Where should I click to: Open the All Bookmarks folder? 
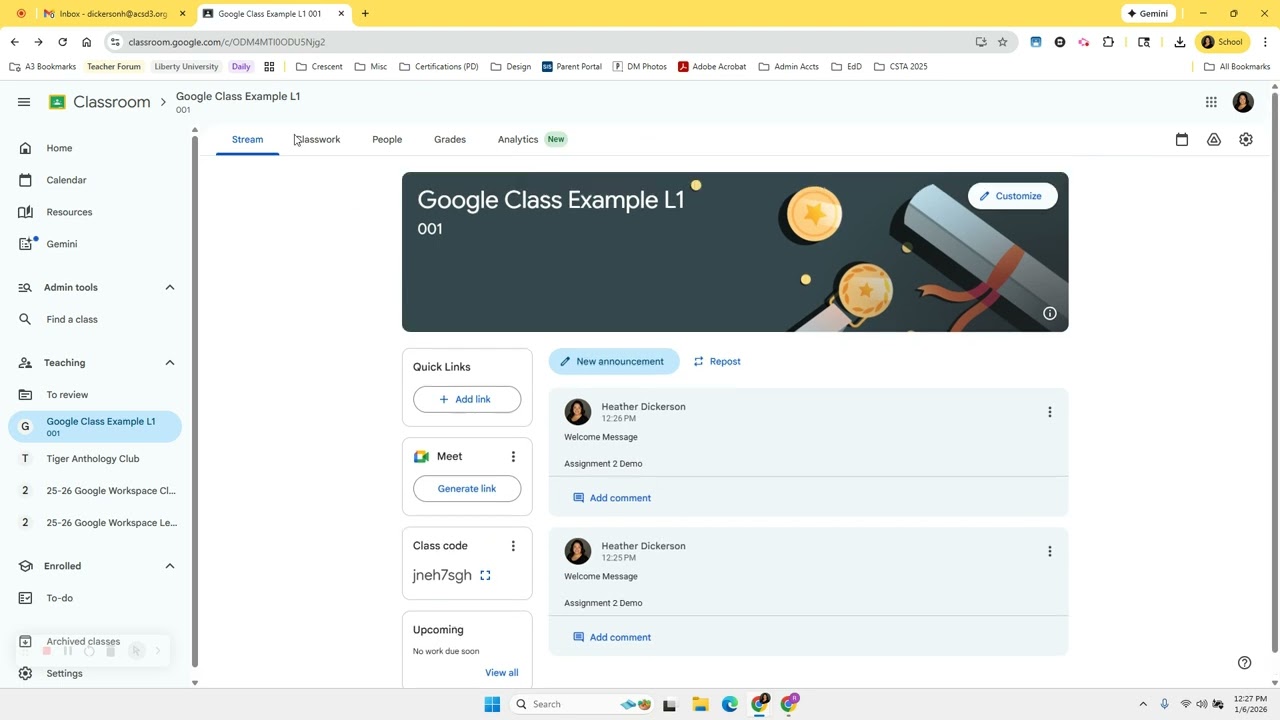coord(1237,67)
